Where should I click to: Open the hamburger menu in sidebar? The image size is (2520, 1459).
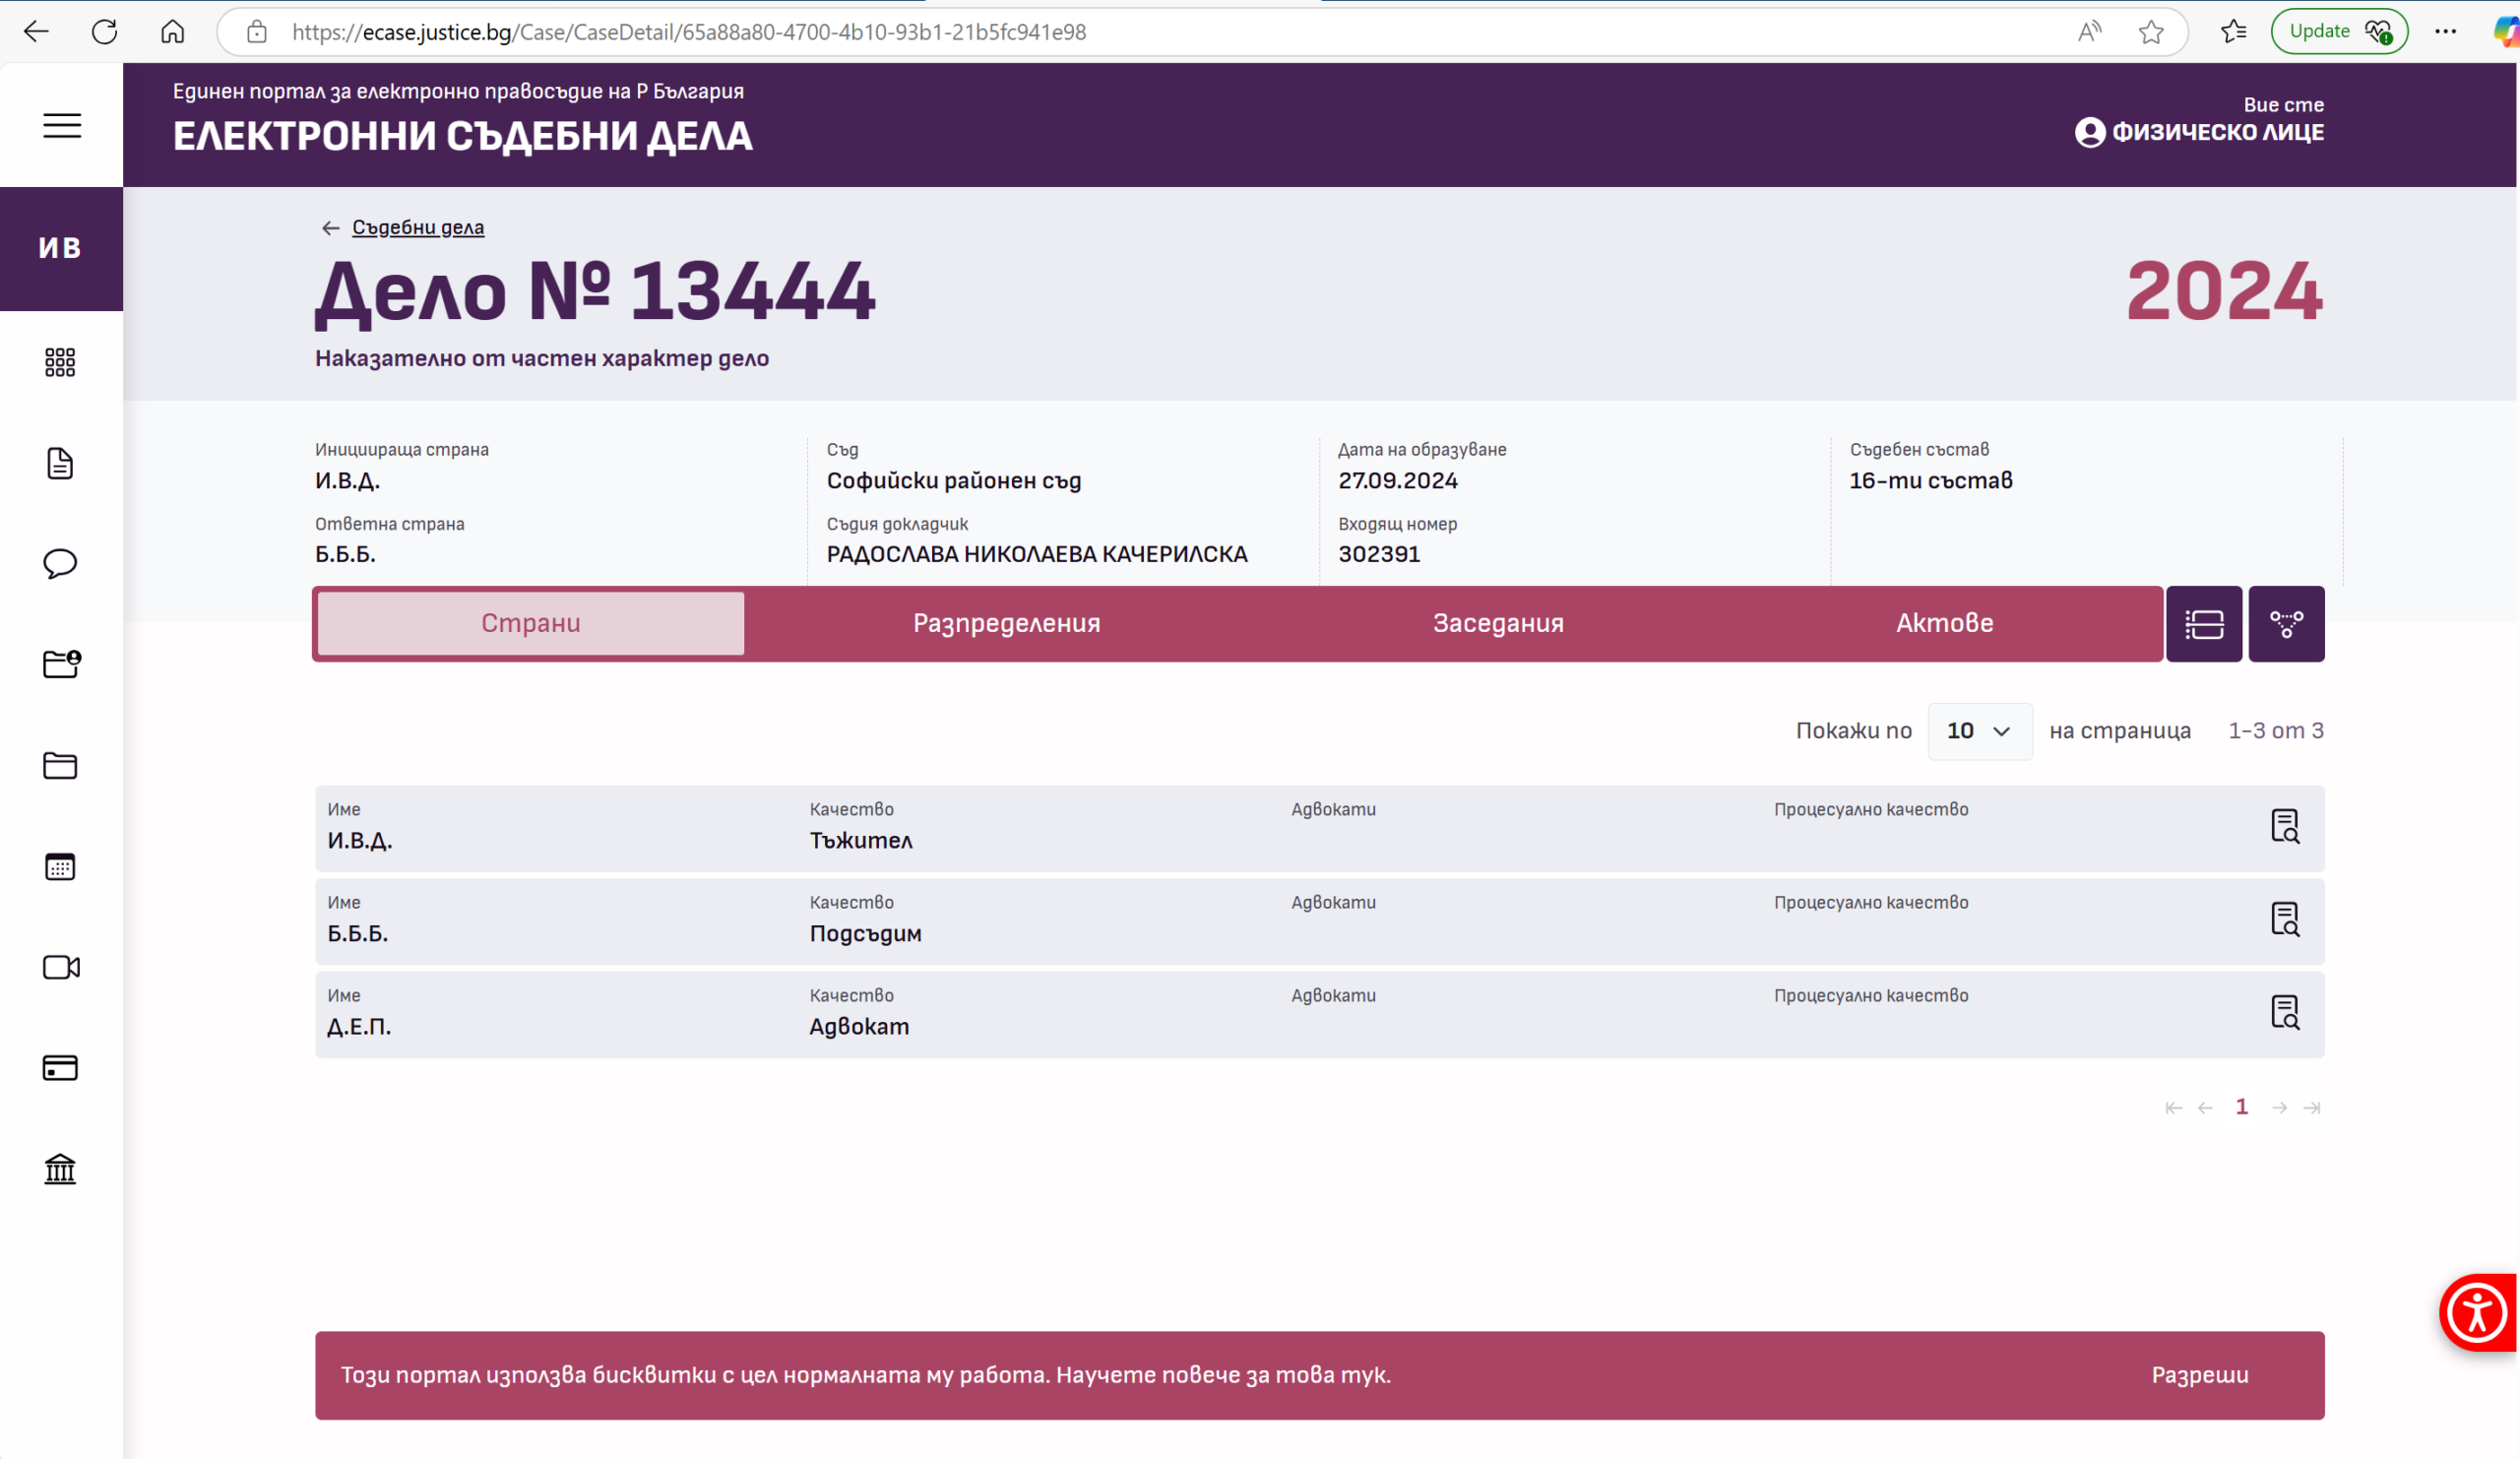61,125
